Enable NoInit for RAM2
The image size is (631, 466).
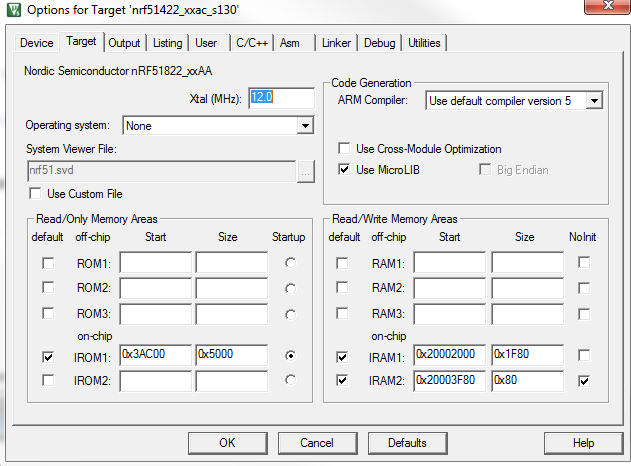(x=584, y=288)
